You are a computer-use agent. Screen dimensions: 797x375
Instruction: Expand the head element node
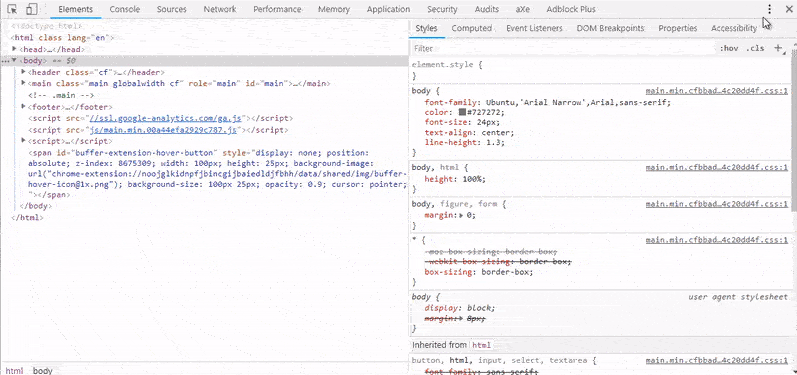pyautogui.click(x=15, y=49)
